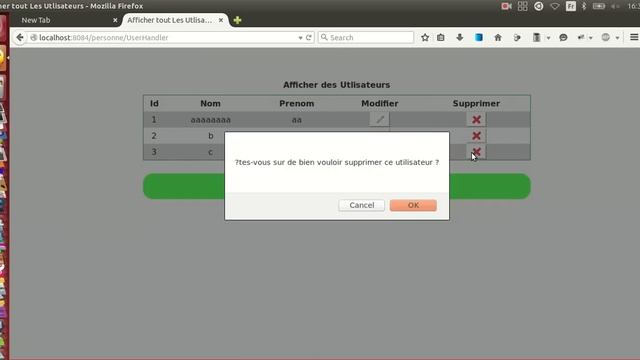Click the Modifier column header

tap(380, 104)
